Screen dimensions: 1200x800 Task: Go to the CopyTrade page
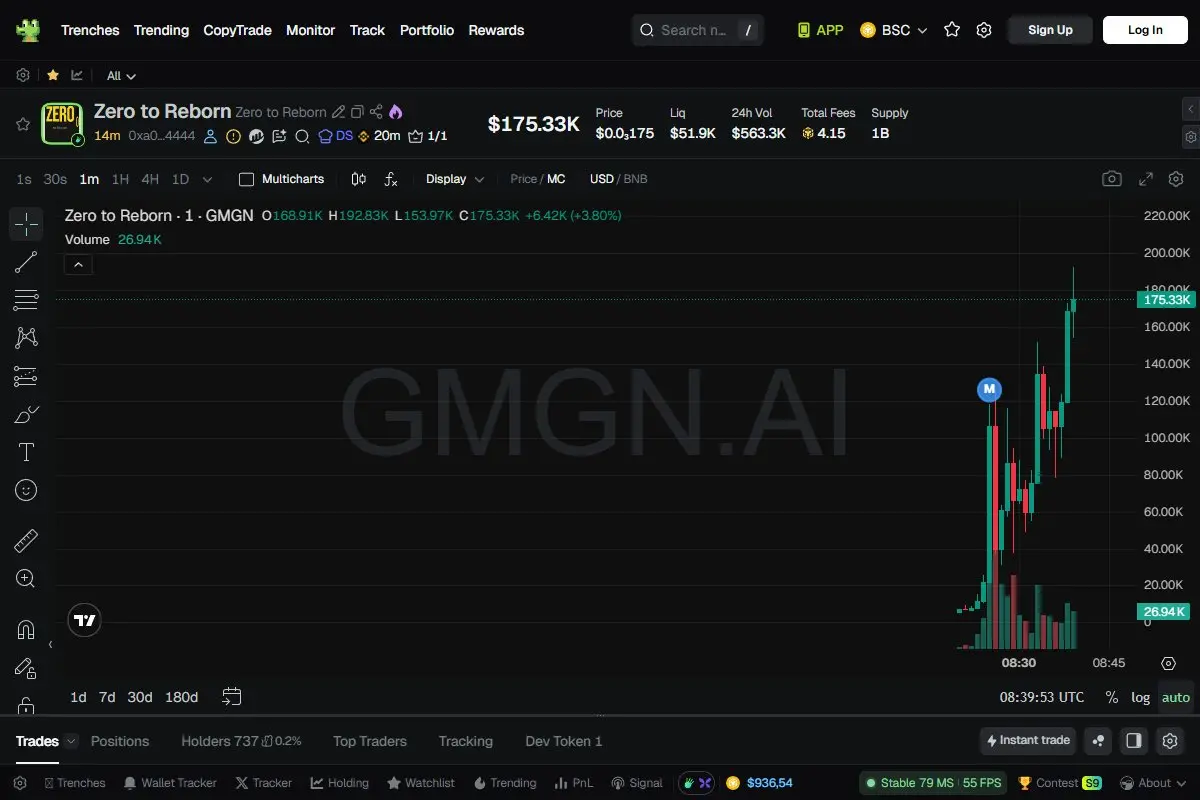(237, 30)
